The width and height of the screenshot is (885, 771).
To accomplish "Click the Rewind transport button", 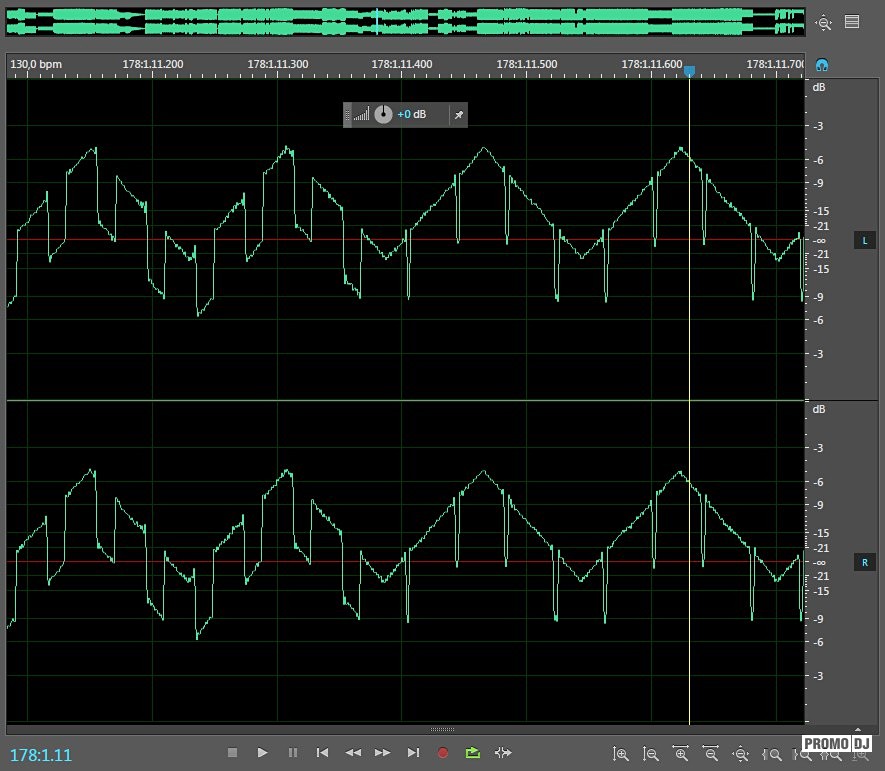I will pyautogui.click(x=352, y=753).
